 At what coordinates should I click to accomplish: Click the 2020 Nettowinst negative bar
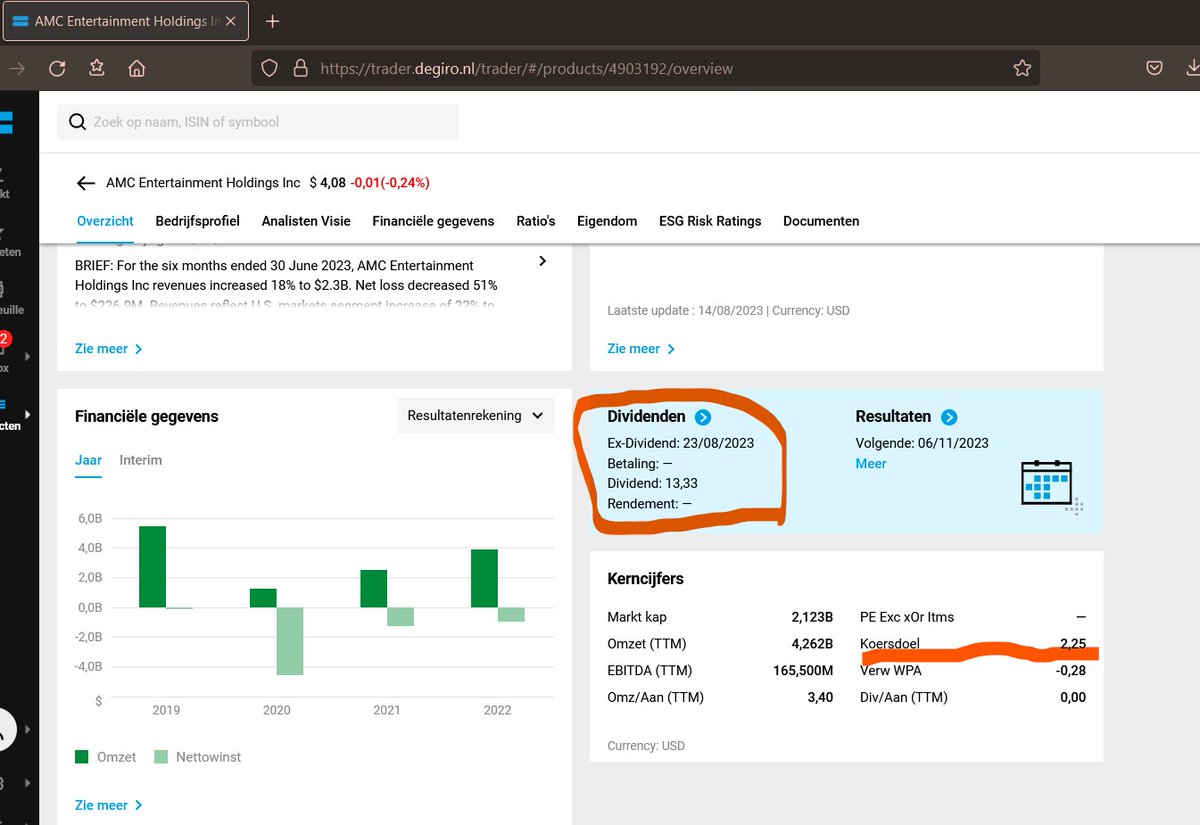point(290,641)
